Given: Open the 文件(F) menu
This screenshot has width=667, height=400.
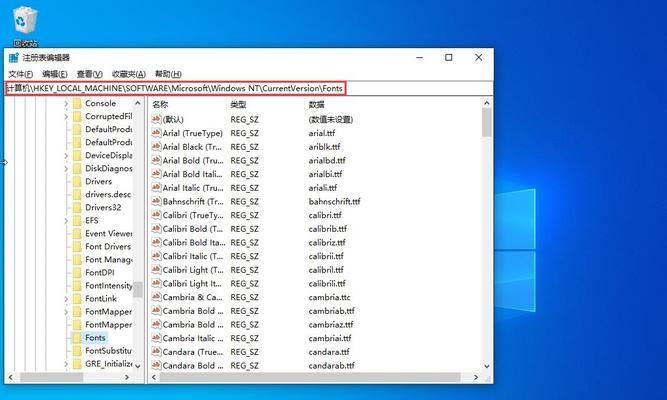Looking at the screenshot, I should [x=20, y=74].
